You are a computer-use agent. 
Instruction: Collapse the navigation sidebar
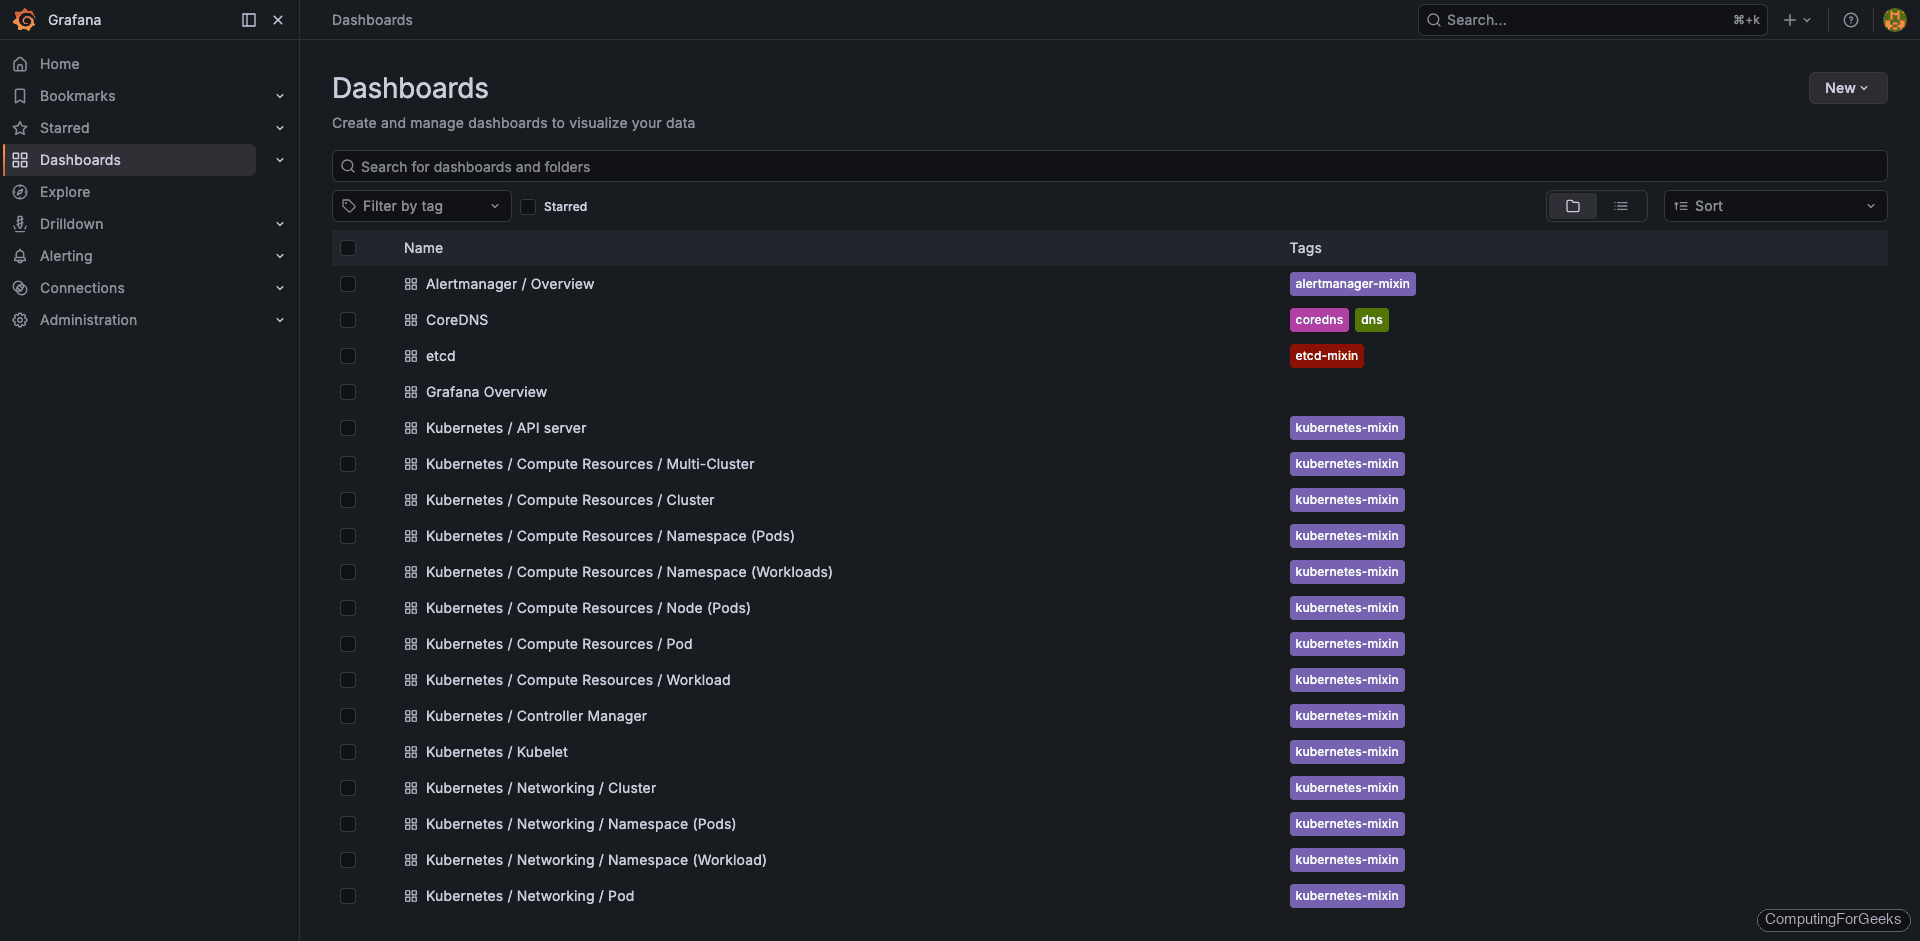tap(247, 20)
